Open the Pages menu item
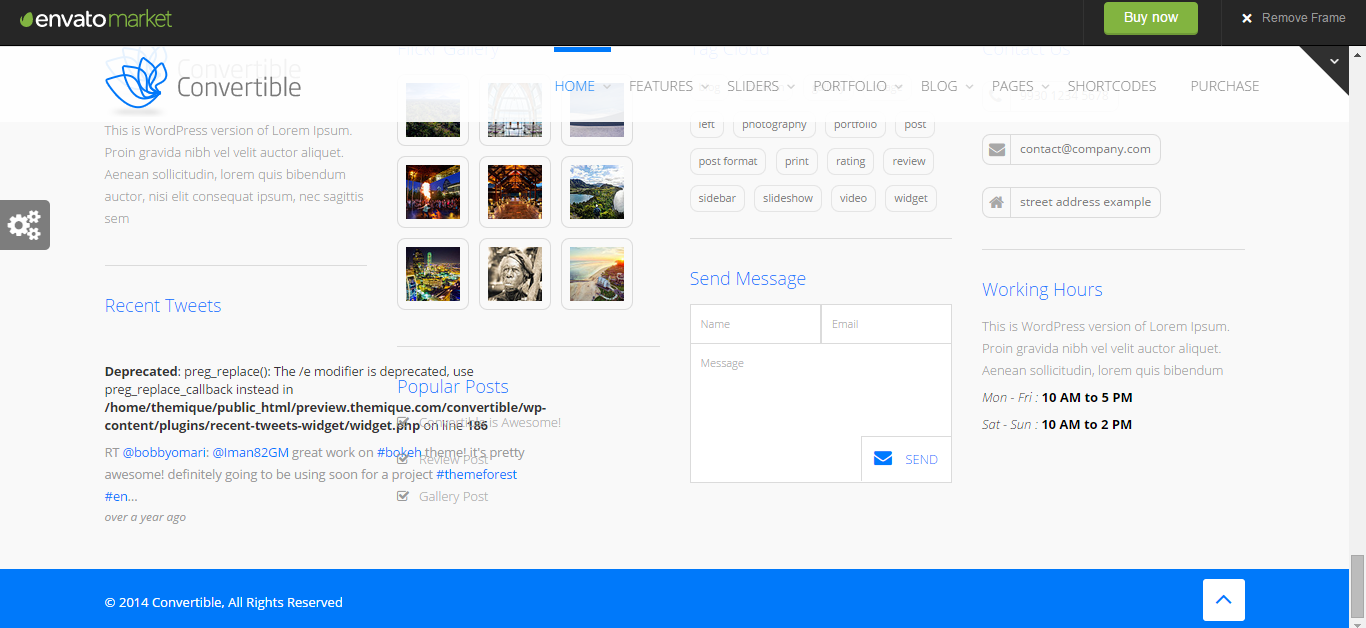Image resolution: width=1366 pixels, height=628 pixels. click(1013, 86)
